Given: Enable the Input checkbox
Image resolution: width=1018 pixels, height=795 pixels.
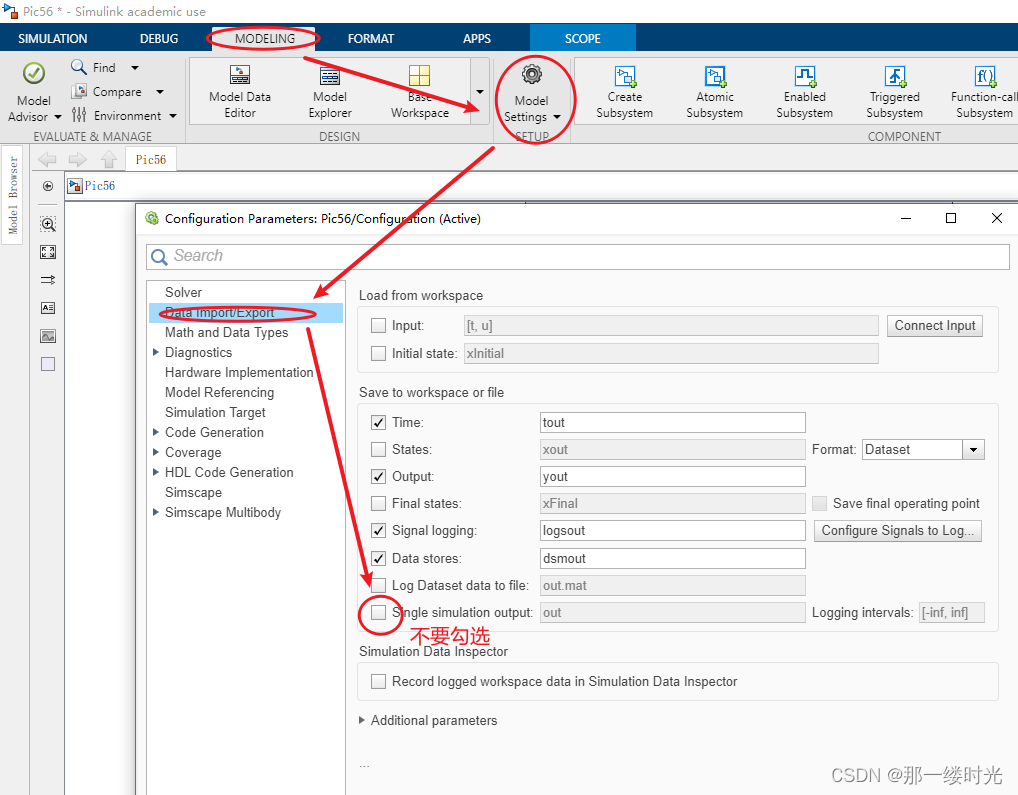Looking at the screenshot, I should point(378,325).
